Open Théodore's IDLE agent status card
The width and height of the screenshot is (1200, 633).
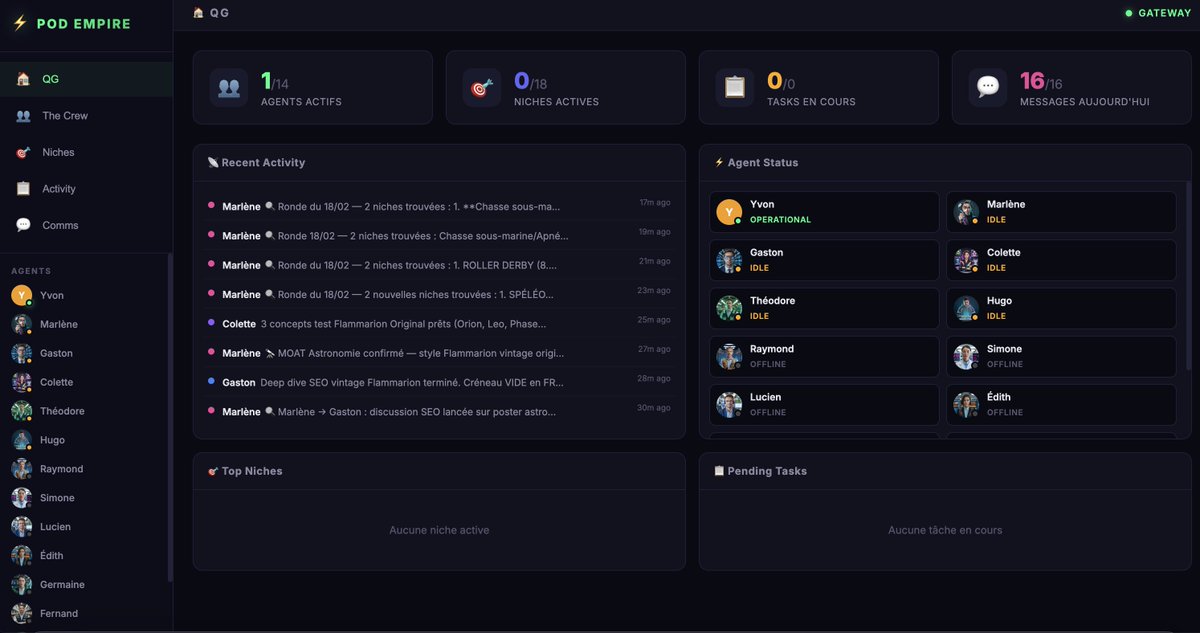click(x=824, y=308)
